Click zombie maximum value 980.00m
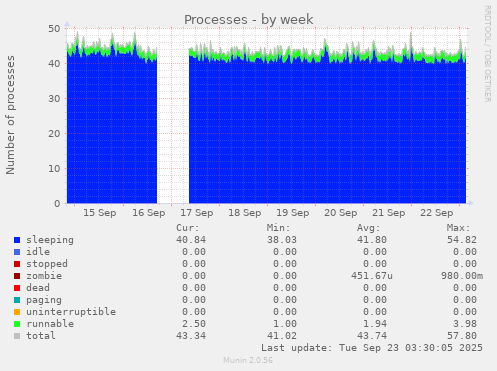The image size is (497, 371). 462,276
